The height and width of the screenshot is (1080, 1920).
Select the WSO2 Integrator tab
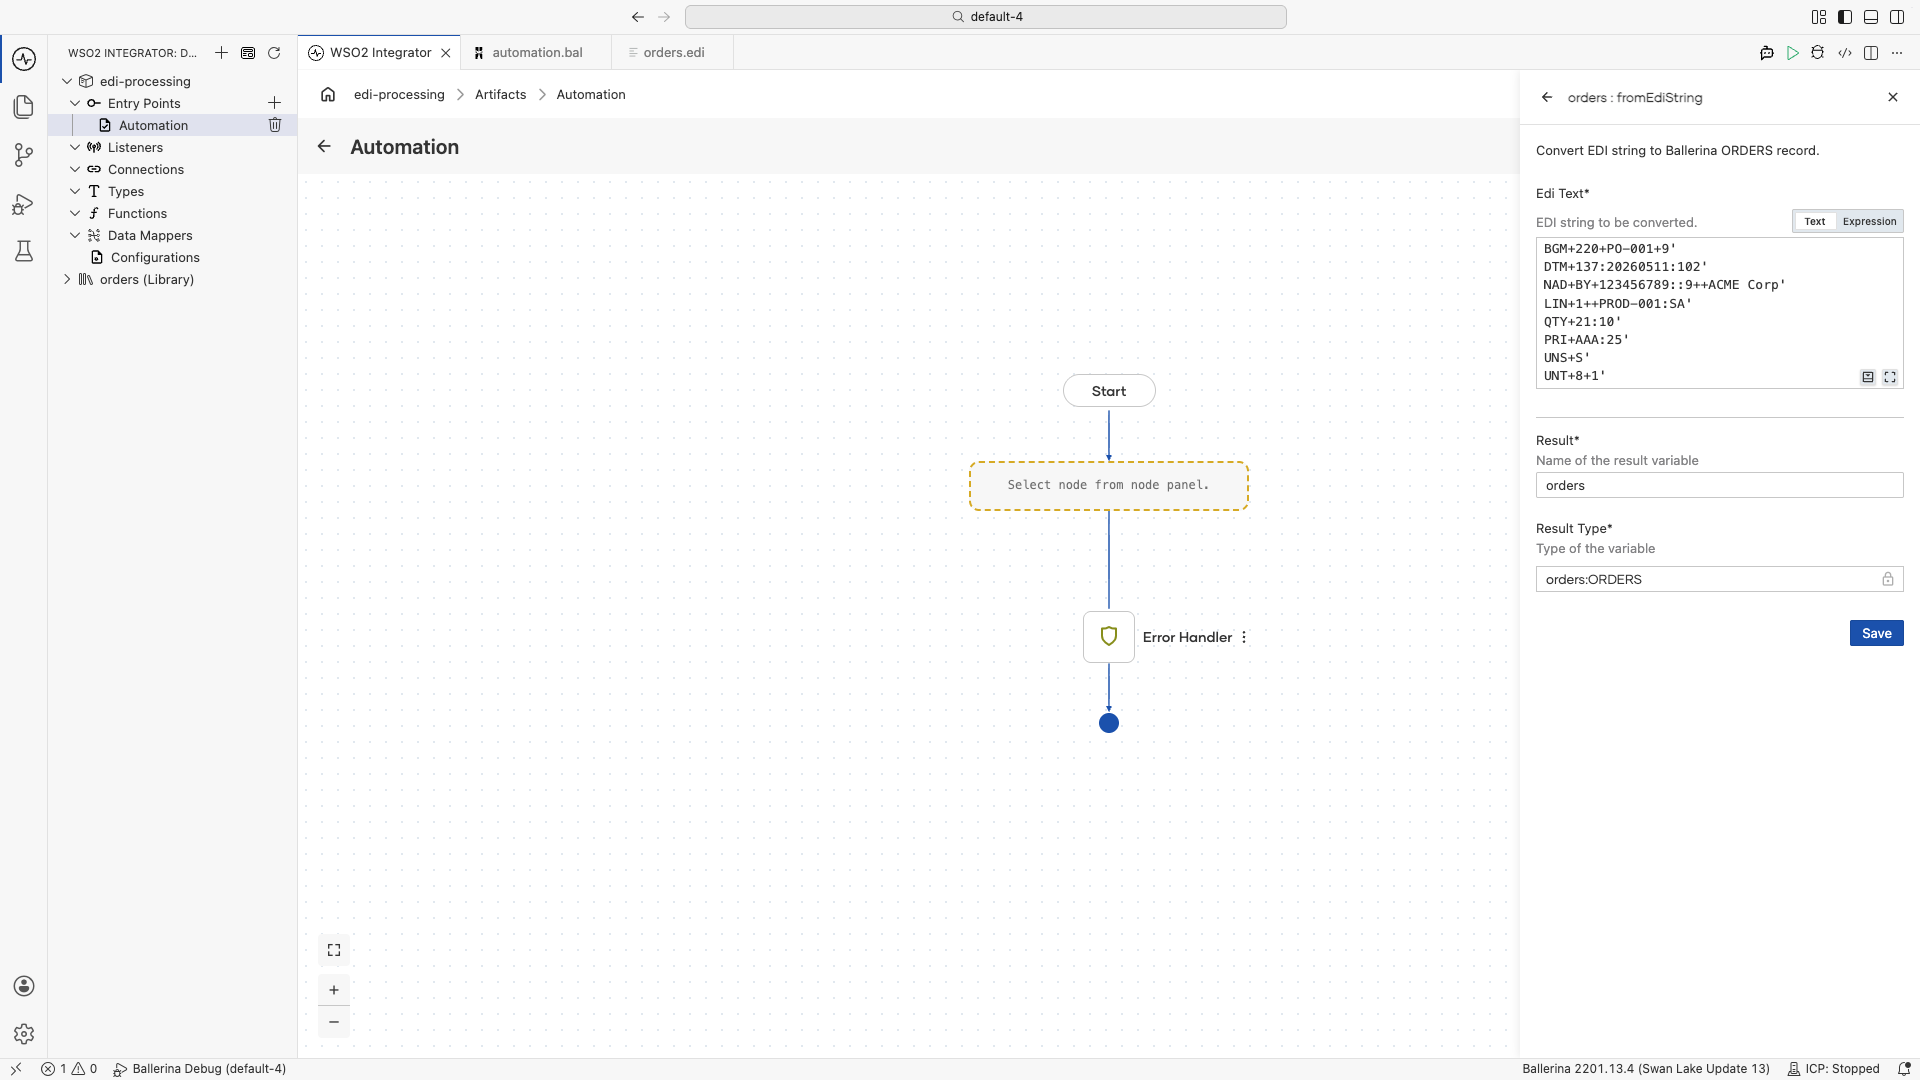380,53
